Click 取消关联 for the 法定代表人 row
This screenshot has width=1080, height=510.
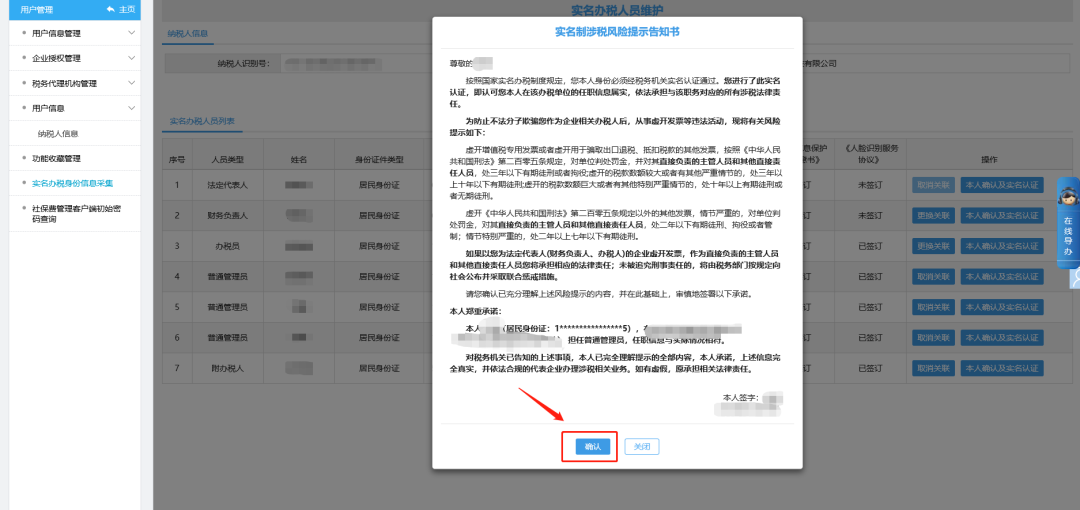click(932, 185)
